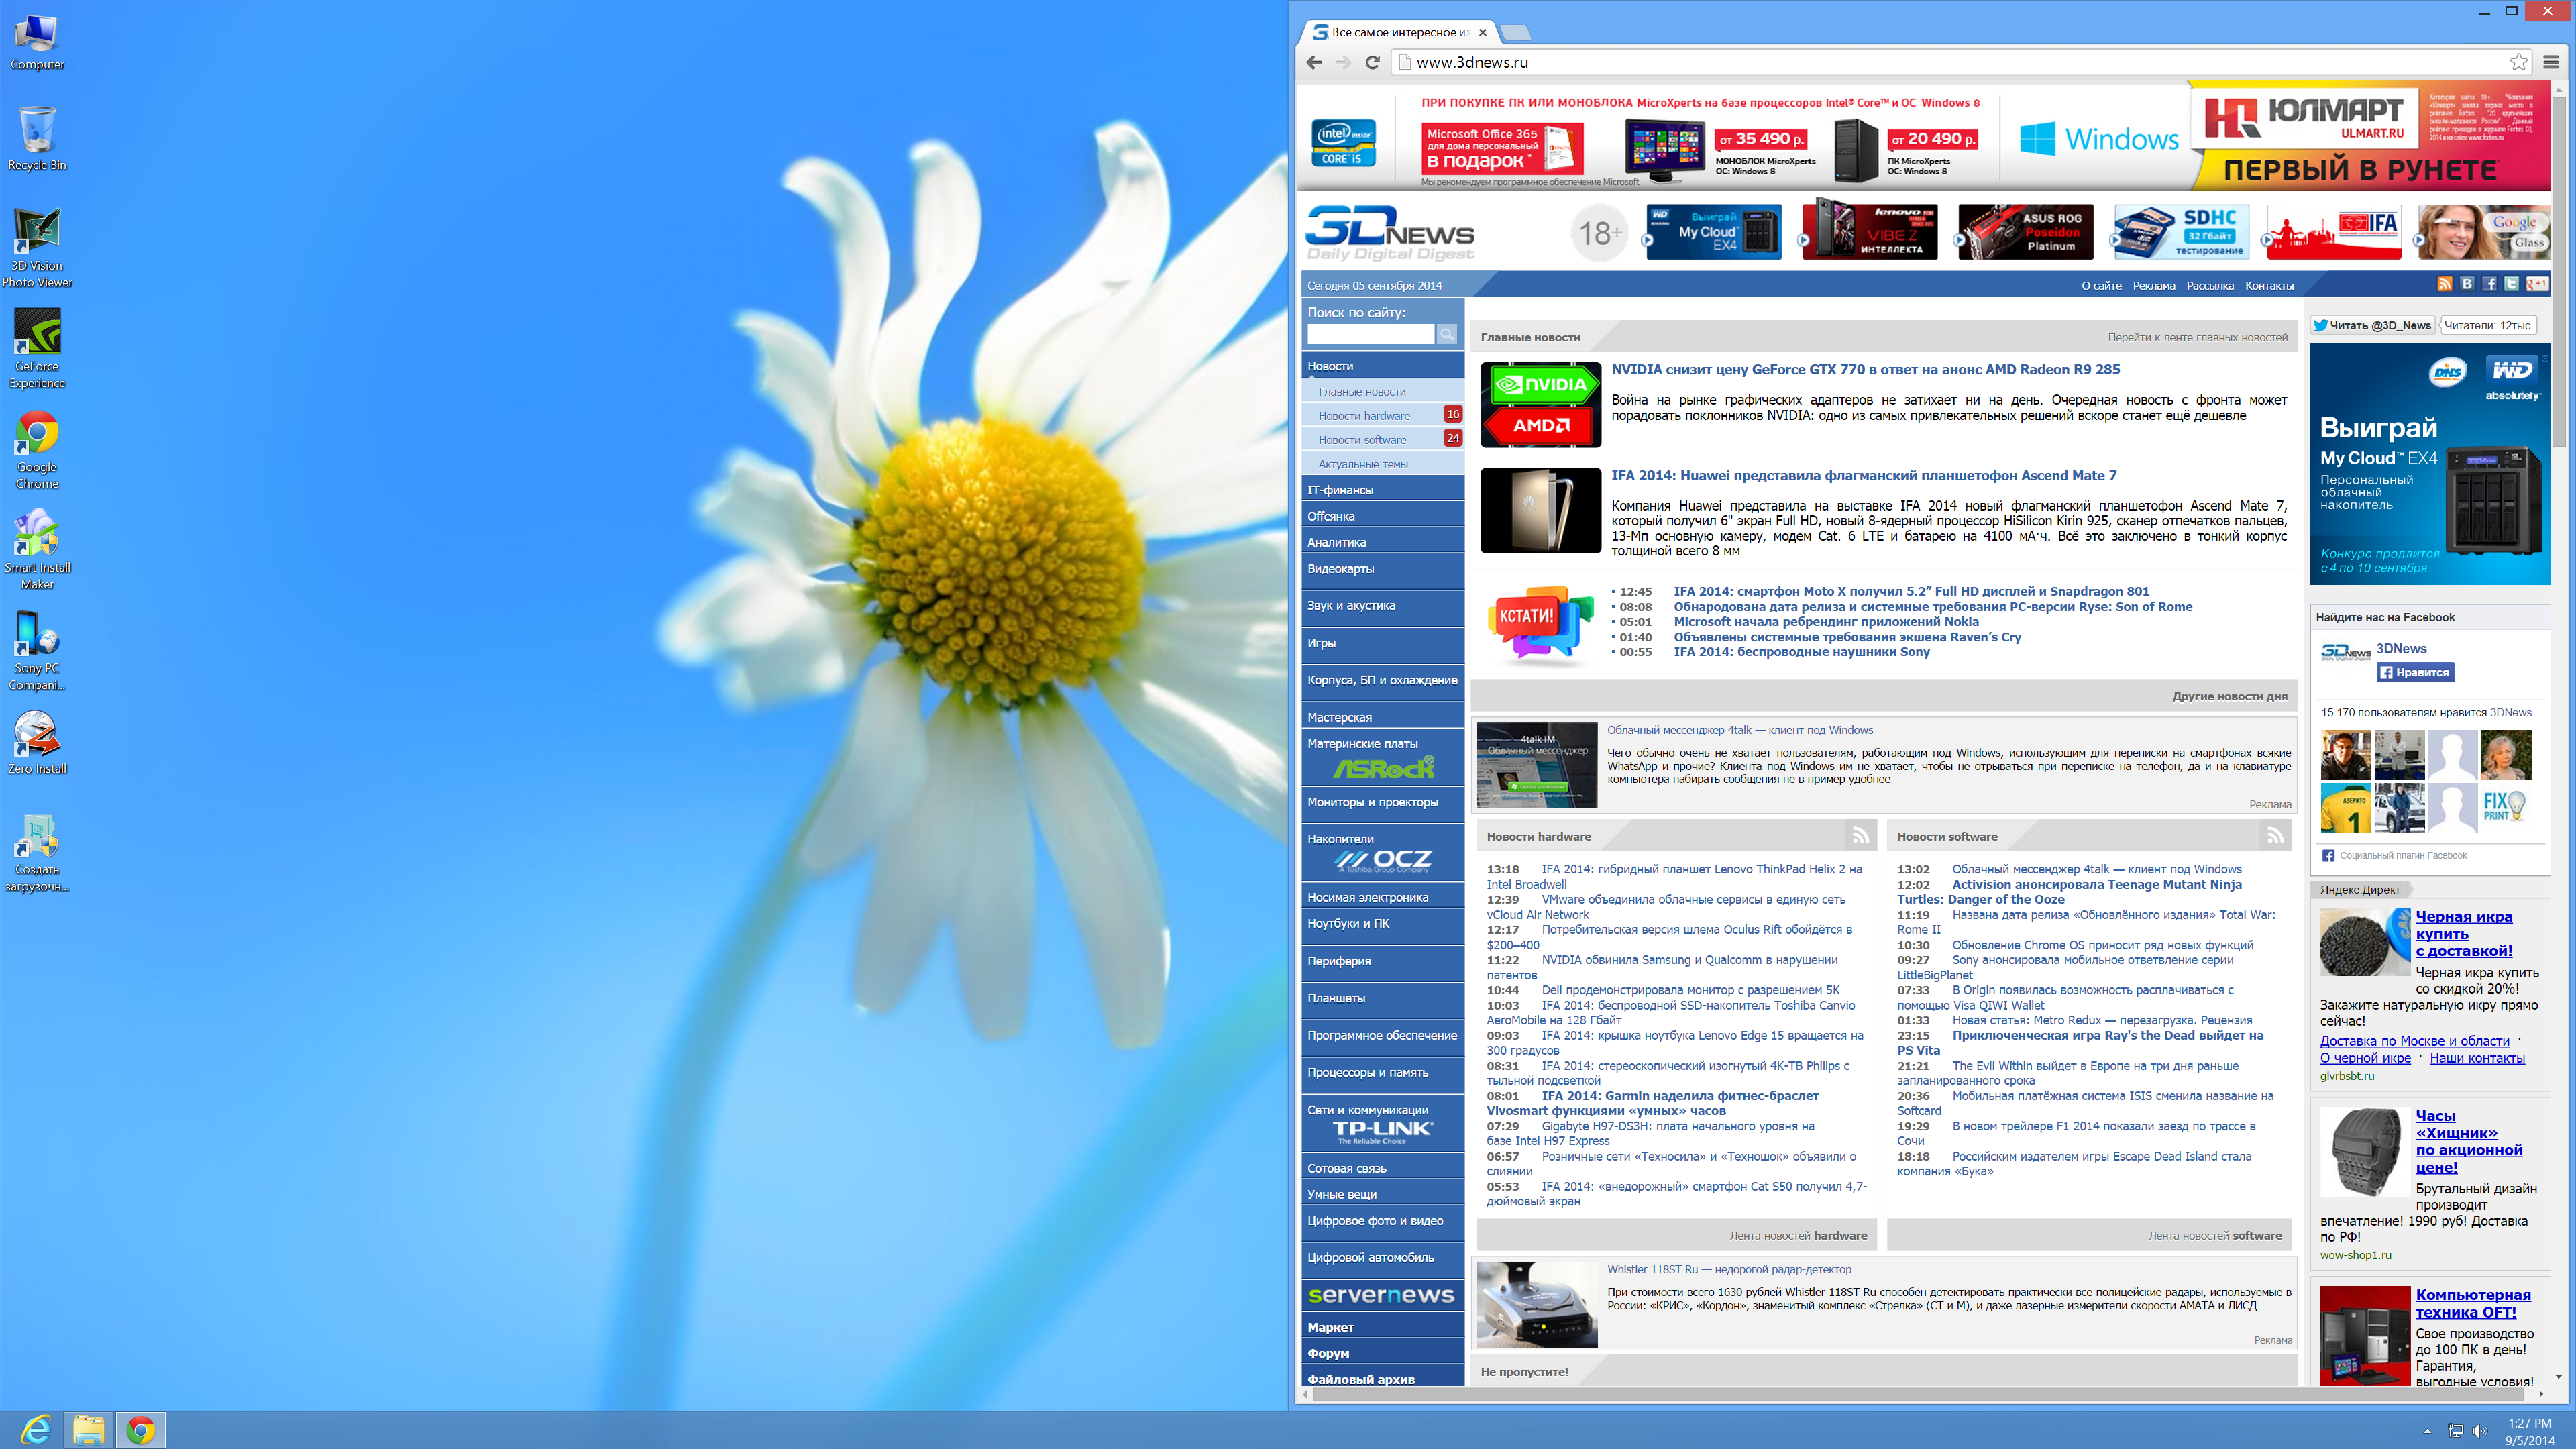
Task: Click Читать @3D_News Twitter button
Action: (x=2372, y=326)
